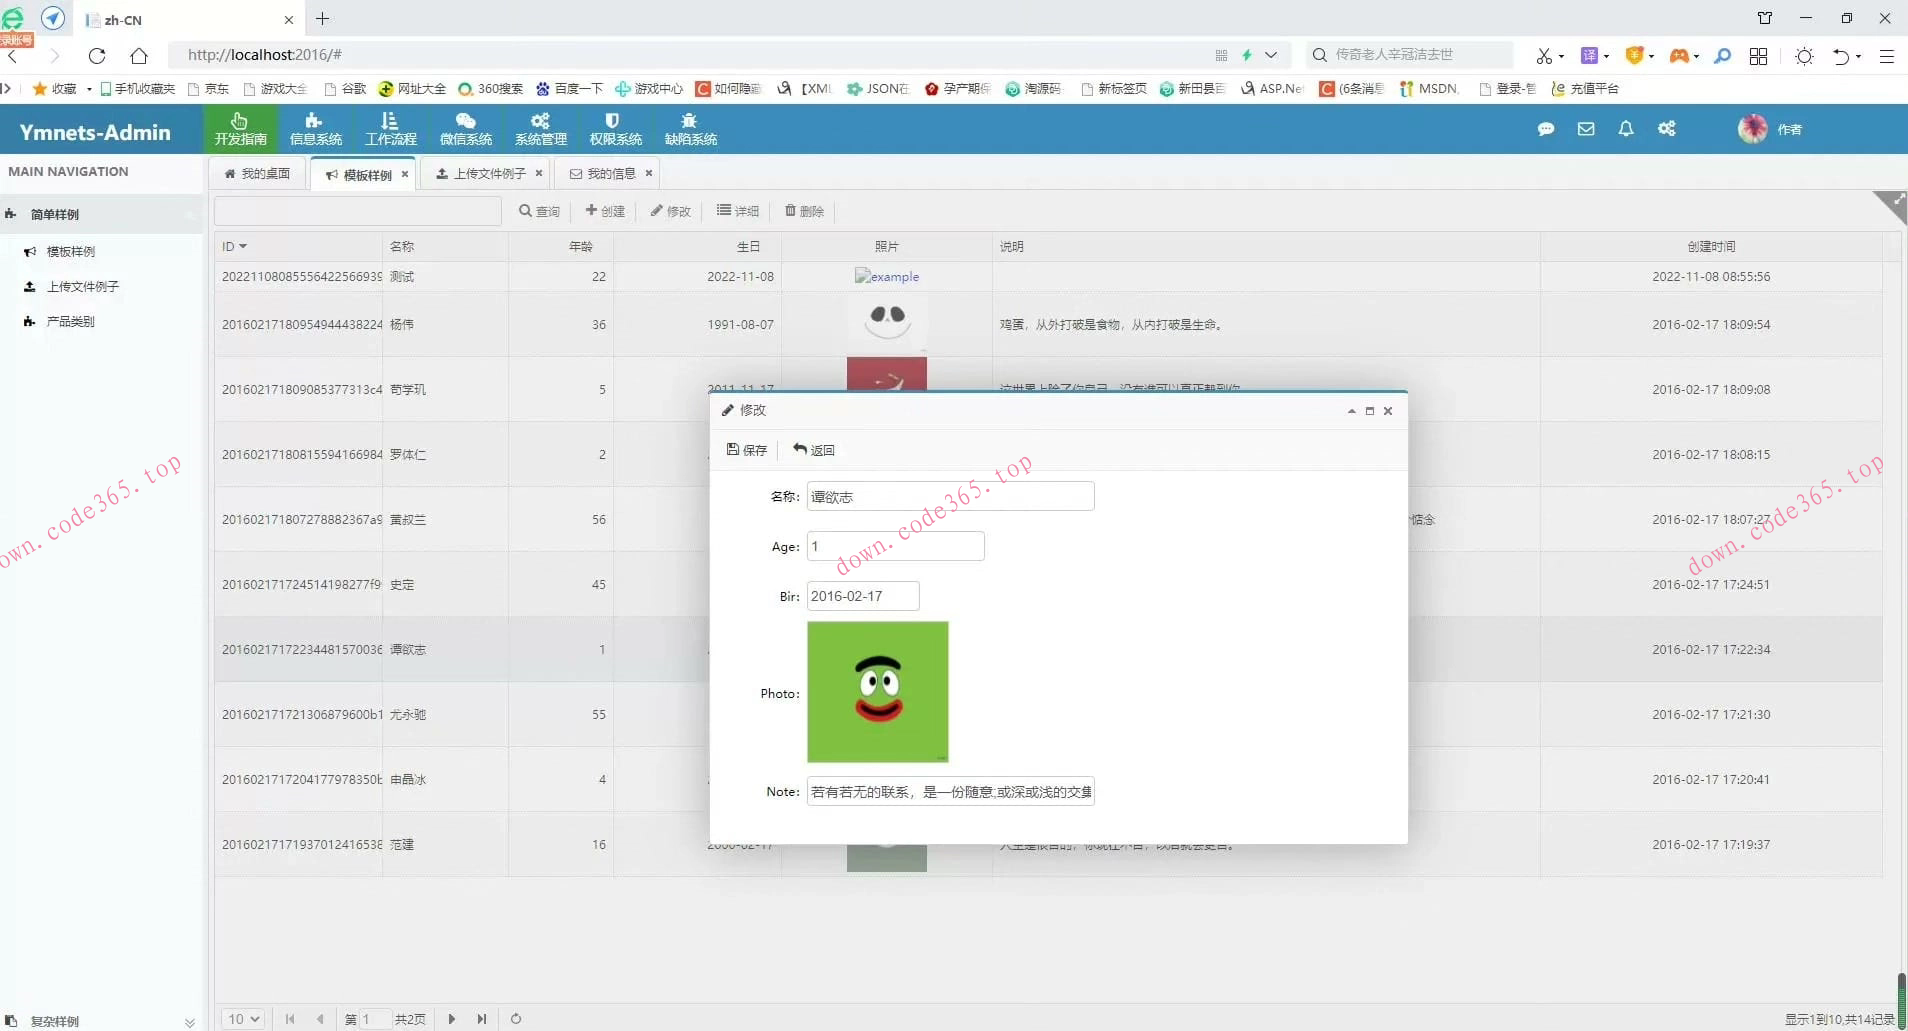1908x1031 pixels.
Task: Collapse the 修改 dialog window
Action: click(x=1352, y=411)
